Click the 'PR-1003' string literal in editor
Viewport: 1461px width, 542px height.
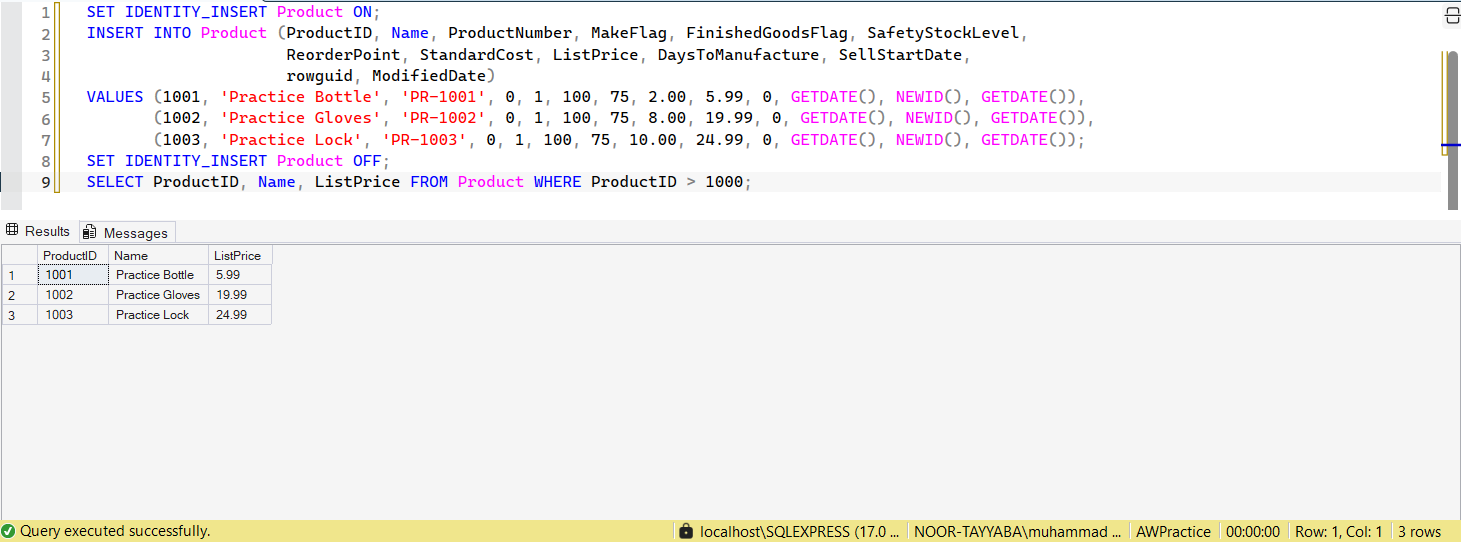pyautogui.click(x=424, y=140)
